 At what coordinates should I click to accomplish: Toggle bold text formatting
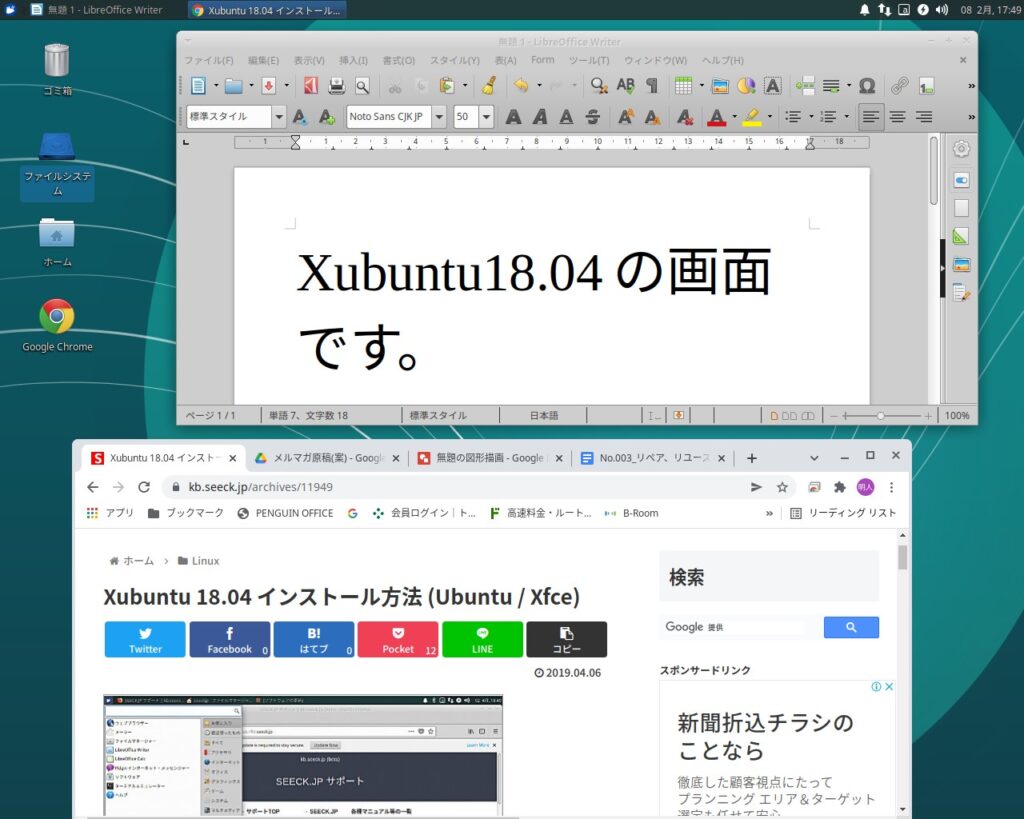point(513,117)
